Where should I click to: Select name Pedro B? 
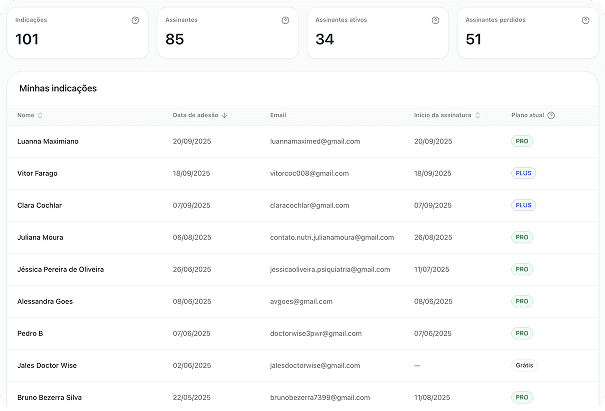point(30,334)
